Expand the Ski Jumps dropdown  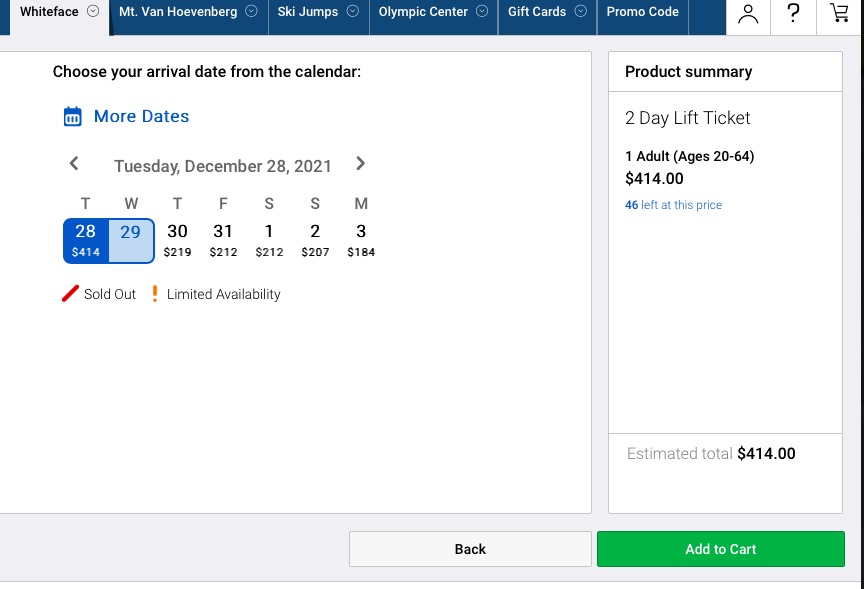coord(352,12)
